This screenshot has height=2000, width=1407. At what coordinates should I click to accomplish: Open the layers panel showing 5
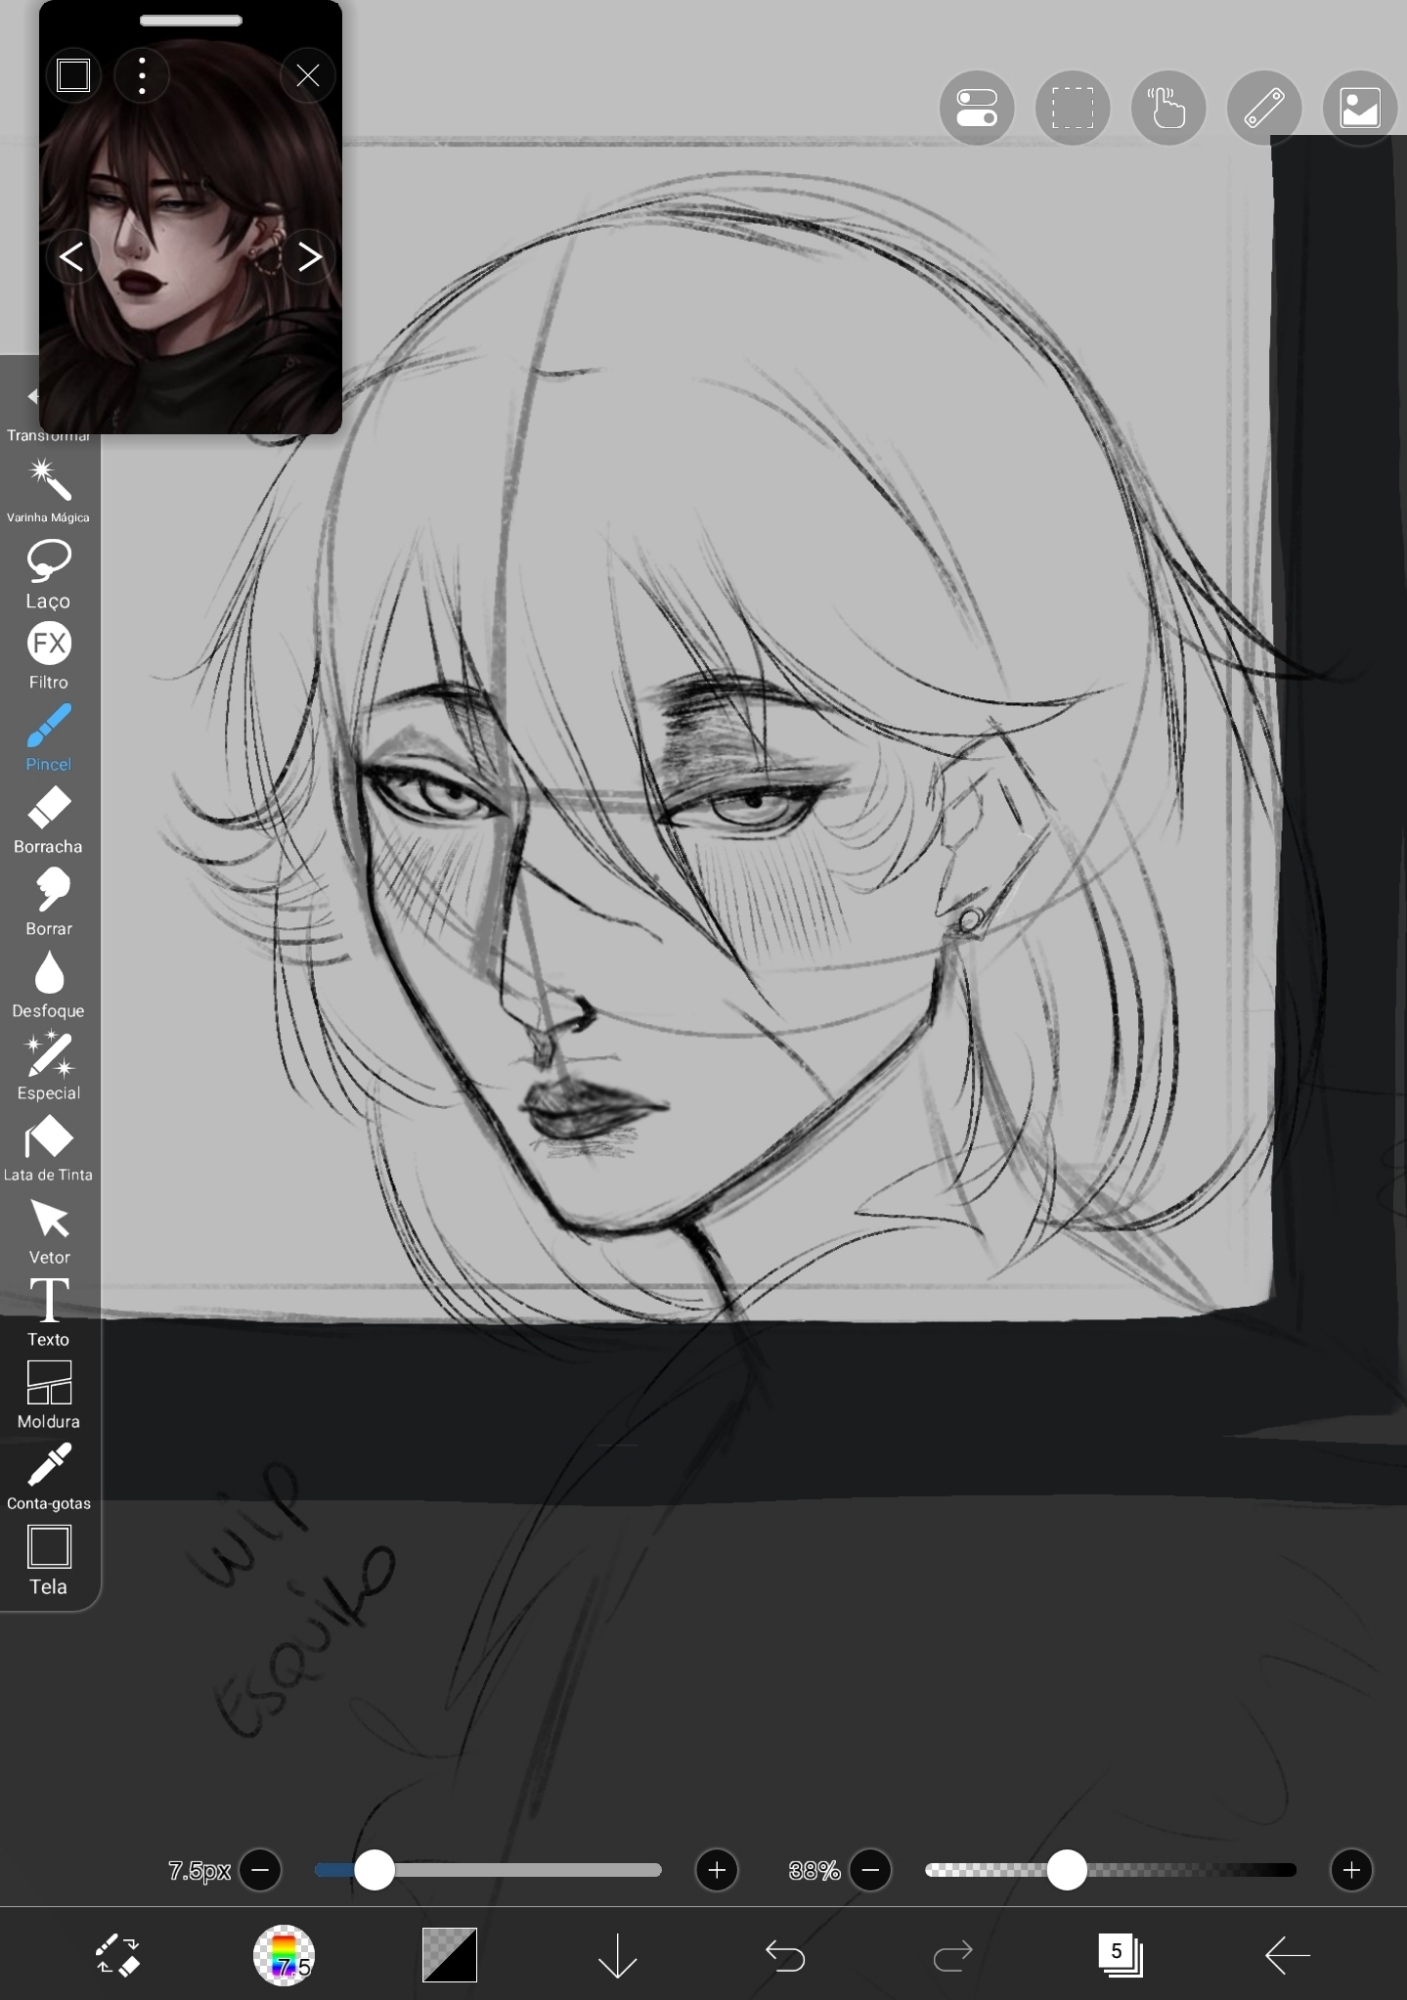tap(1119, 1954)
